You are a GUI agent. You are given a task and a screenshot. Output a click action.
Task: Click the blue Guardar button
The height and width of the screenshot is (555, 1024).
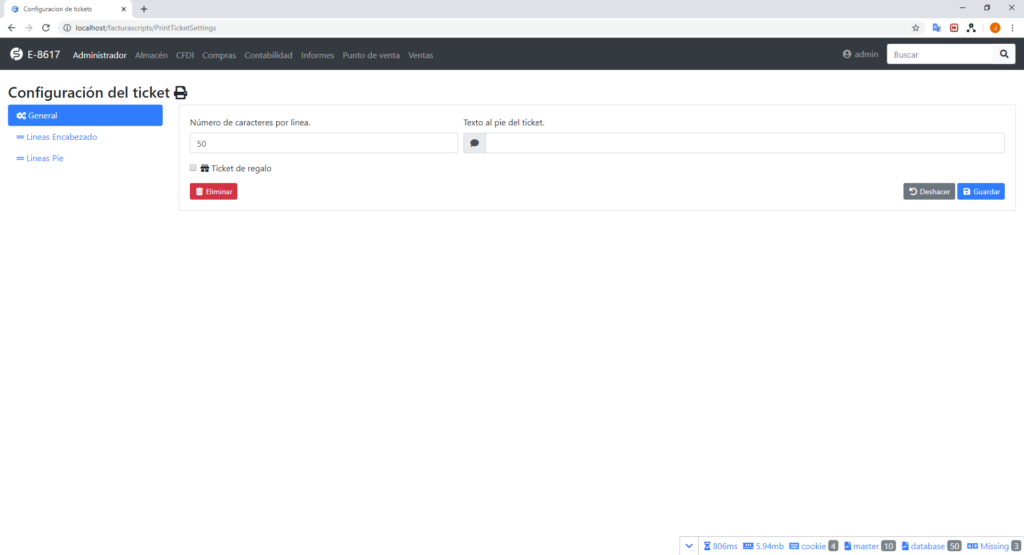point(981,191)
